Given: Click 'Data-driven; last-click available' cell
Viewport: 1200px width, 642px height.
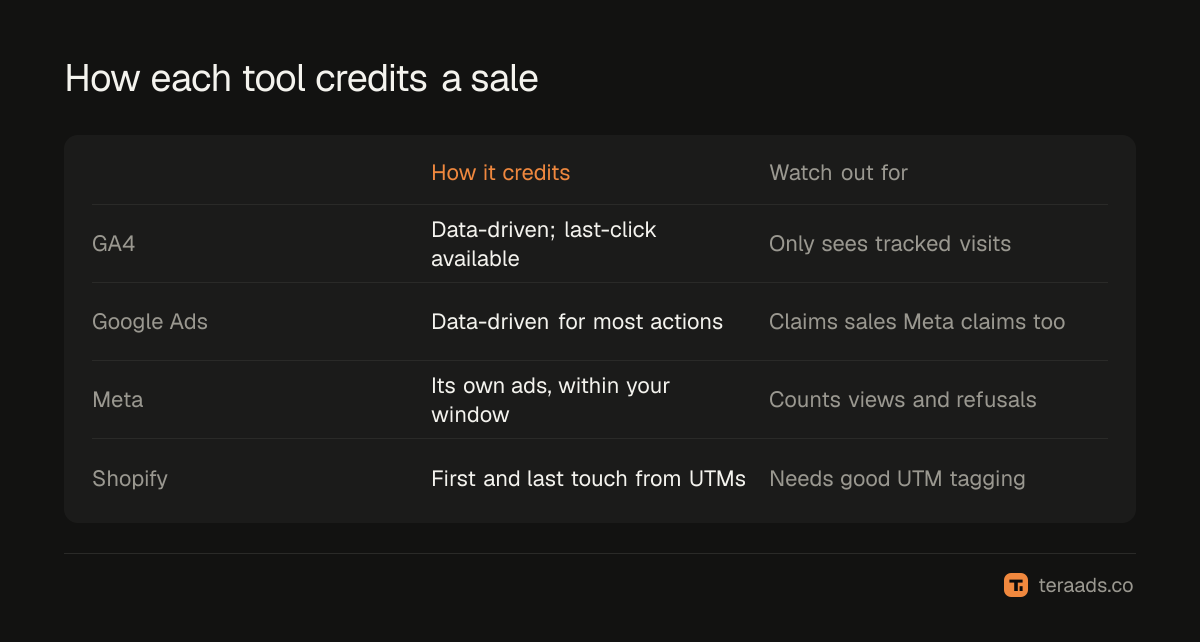Looking at the screenshot, I should [543, 244].
